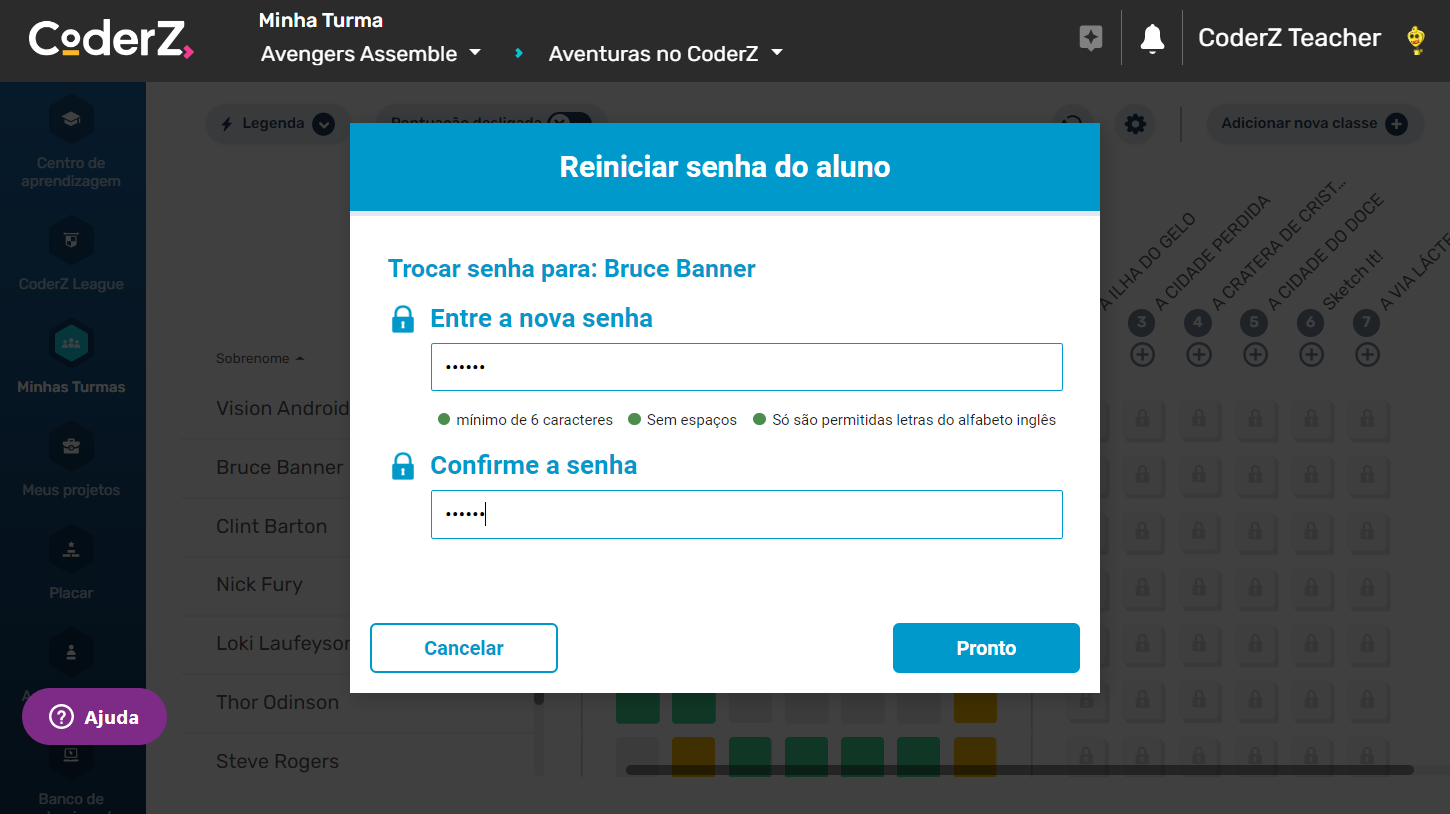
Task: Click the Entre a nova senha field
Action: pos(746,367)
